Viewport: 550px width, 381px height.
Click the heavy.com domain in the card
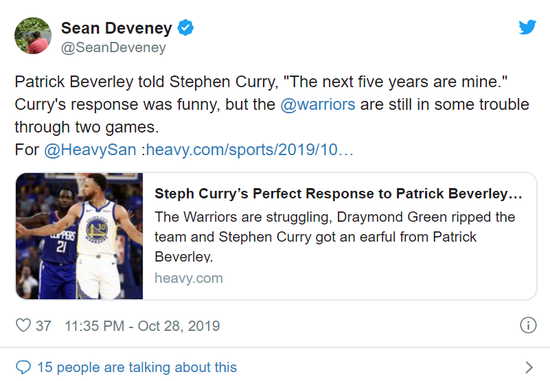pos(189,278)
